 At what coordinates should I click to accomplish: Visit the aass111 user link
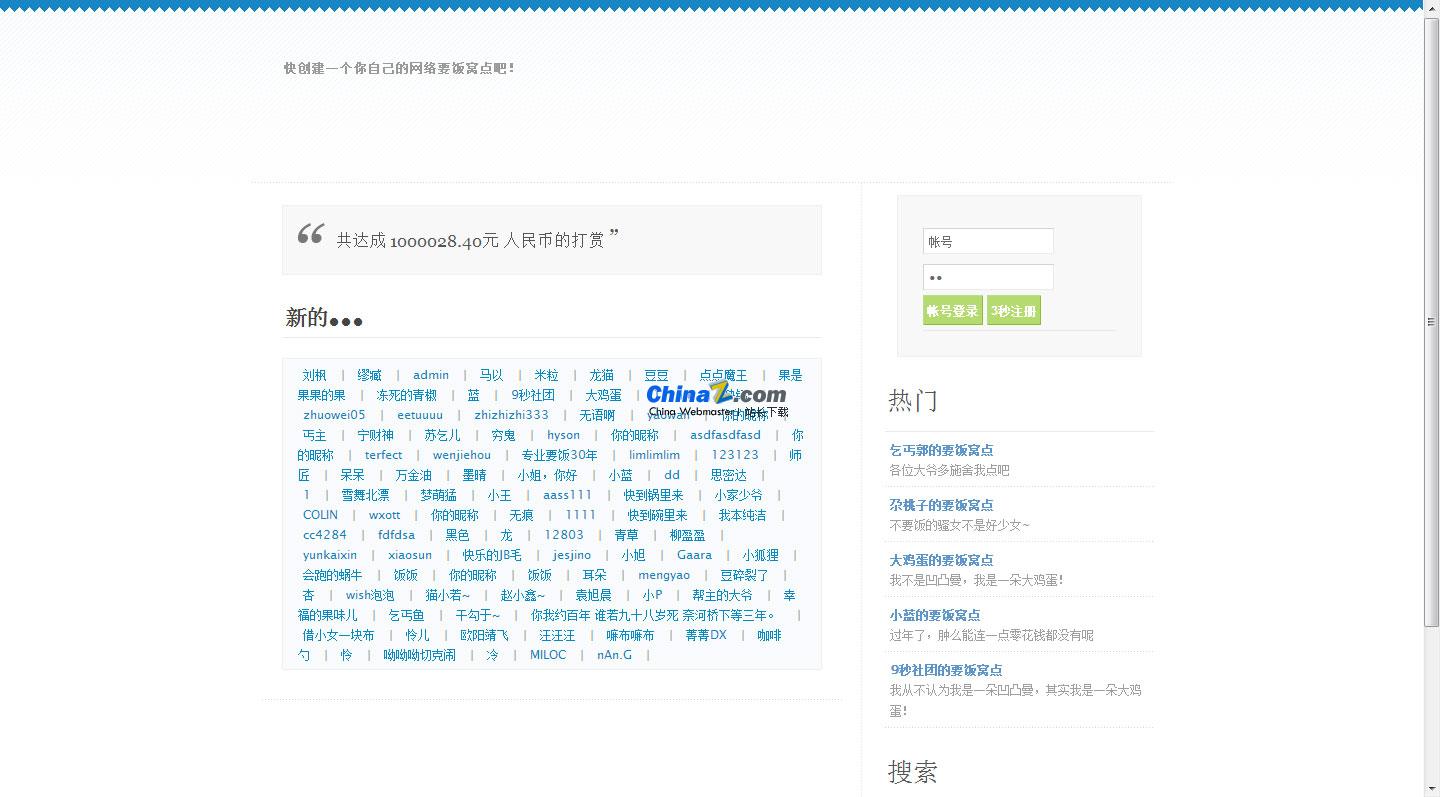click(x=567, y=495)
